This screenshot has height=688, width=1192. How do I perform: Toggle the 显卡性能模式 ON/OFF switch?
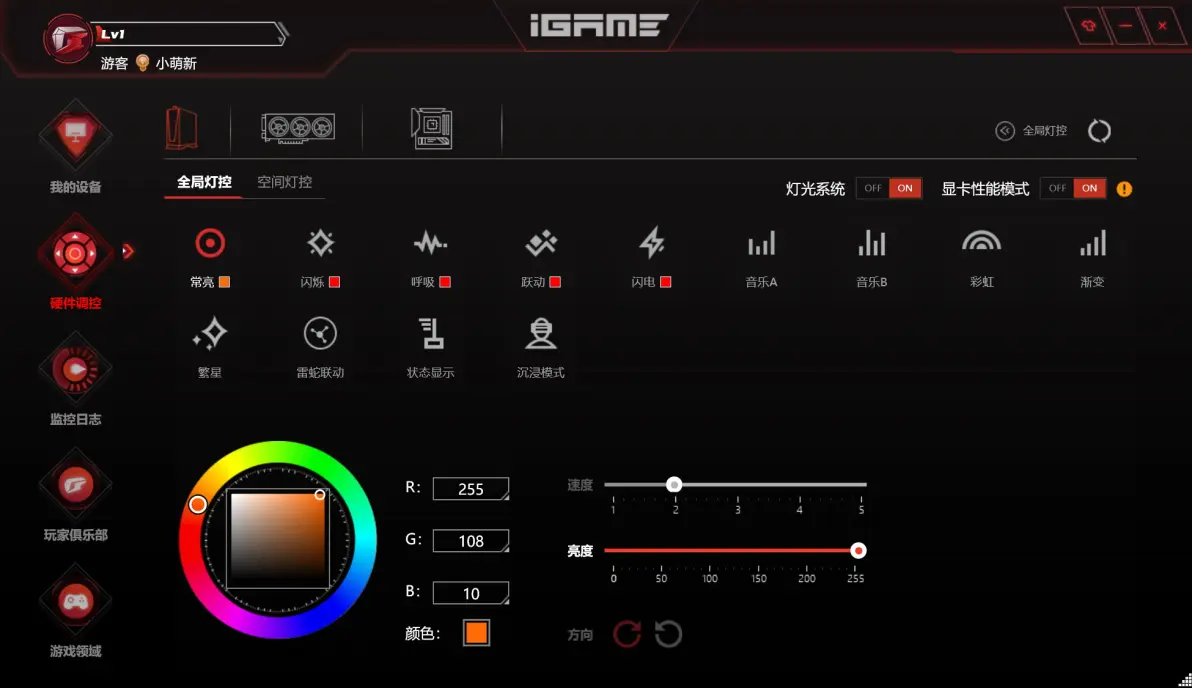tap(1073, 189)
